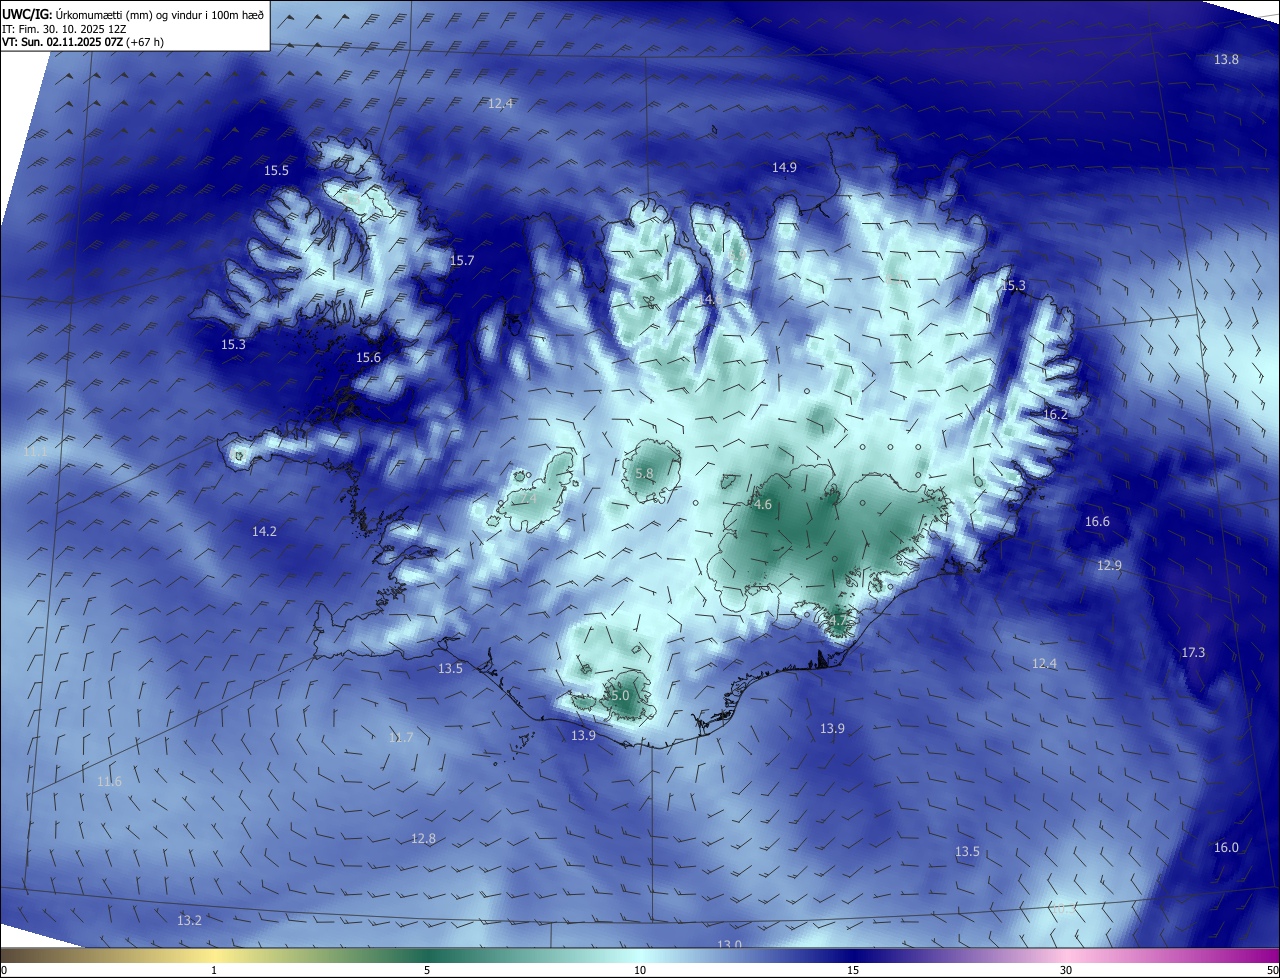Click the 15.5 value label

(276, 171)
